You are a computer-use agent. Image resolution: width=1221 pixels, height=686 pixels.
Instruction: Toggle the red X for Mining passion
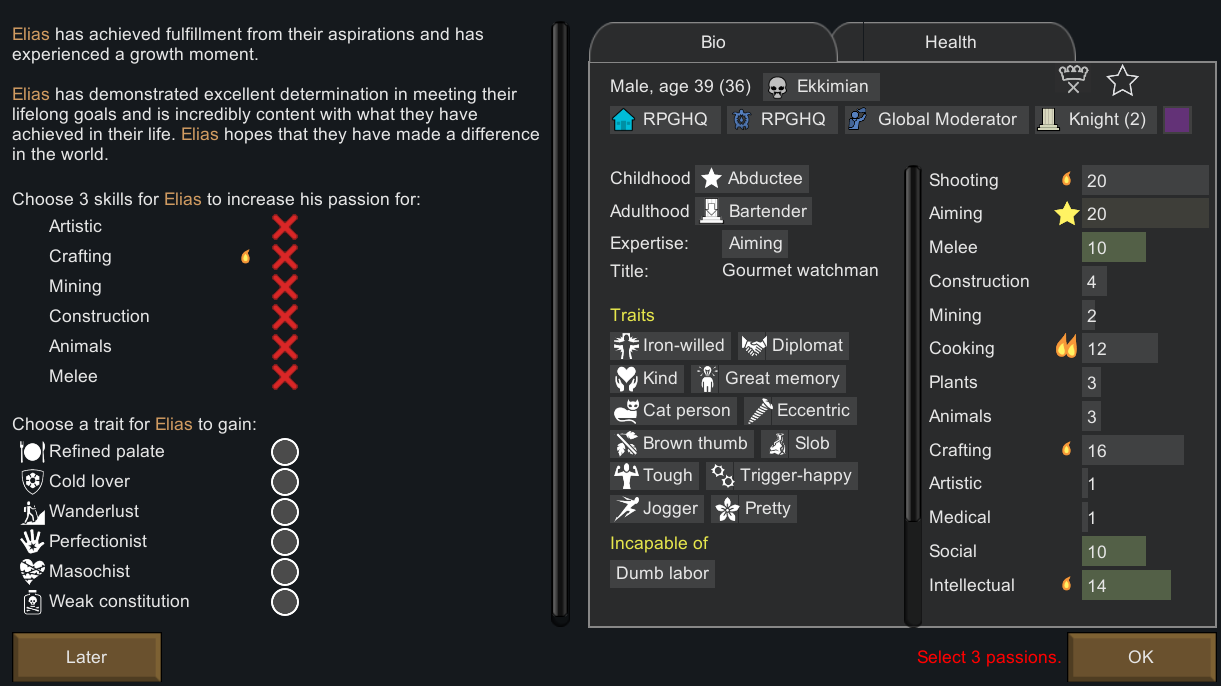point(285,287)
